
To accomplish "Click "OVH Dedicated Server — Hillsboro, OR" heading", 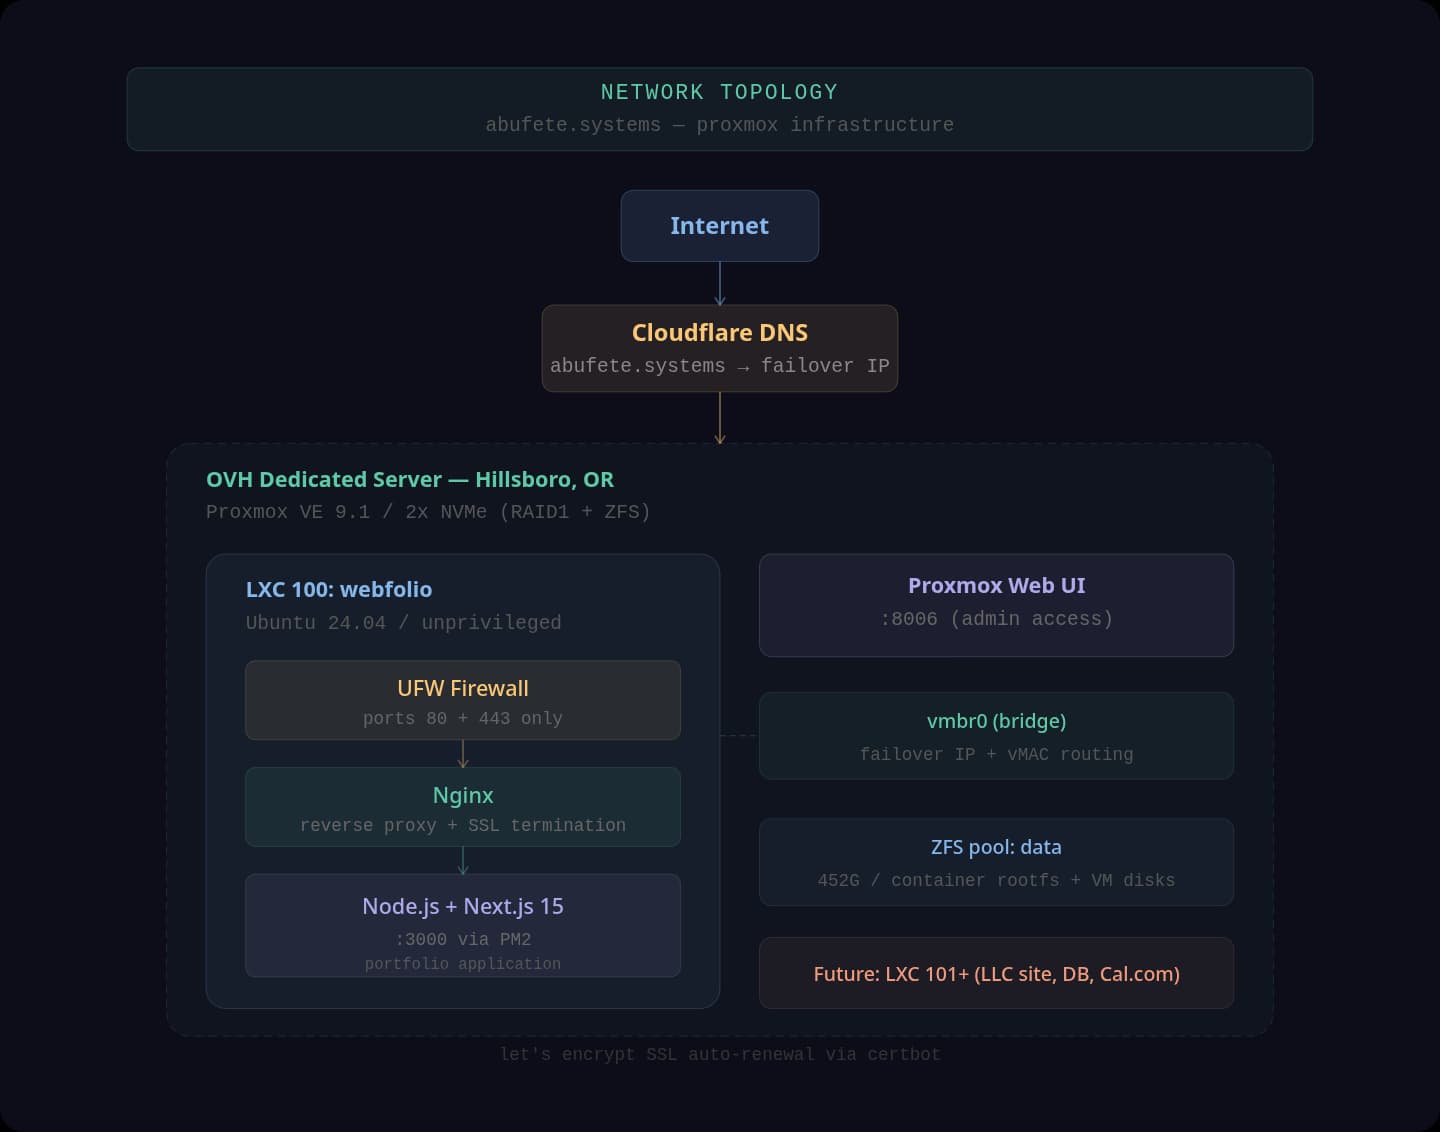I will [x=410, y=479].
